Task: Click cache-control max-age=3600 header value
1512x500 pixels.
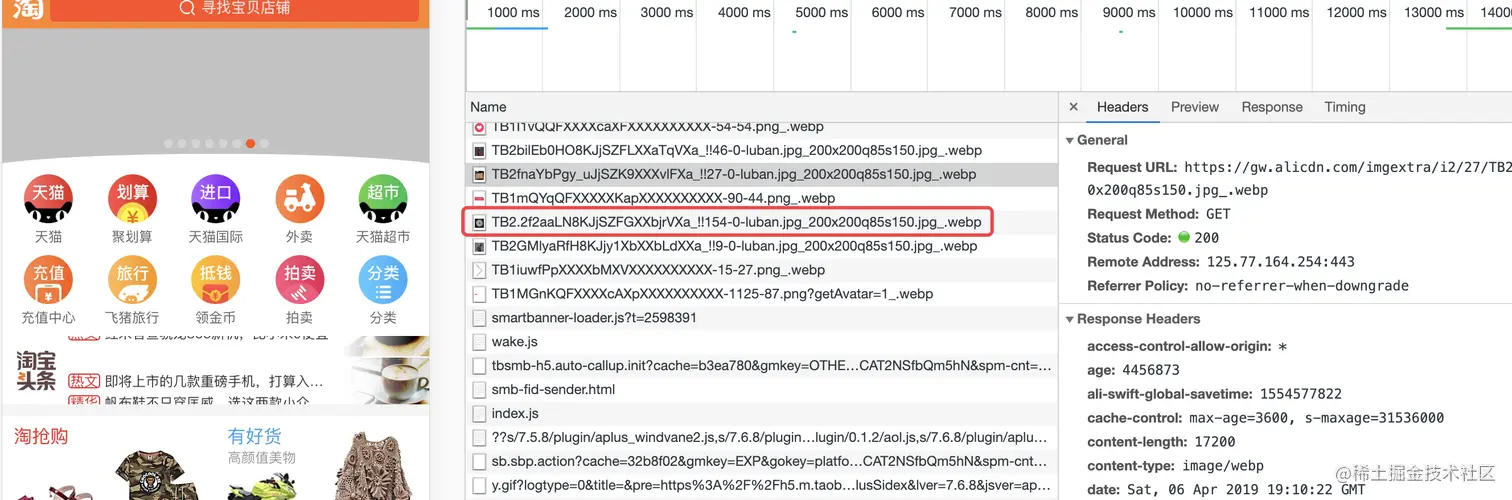Action: [x=1316, y=418]
